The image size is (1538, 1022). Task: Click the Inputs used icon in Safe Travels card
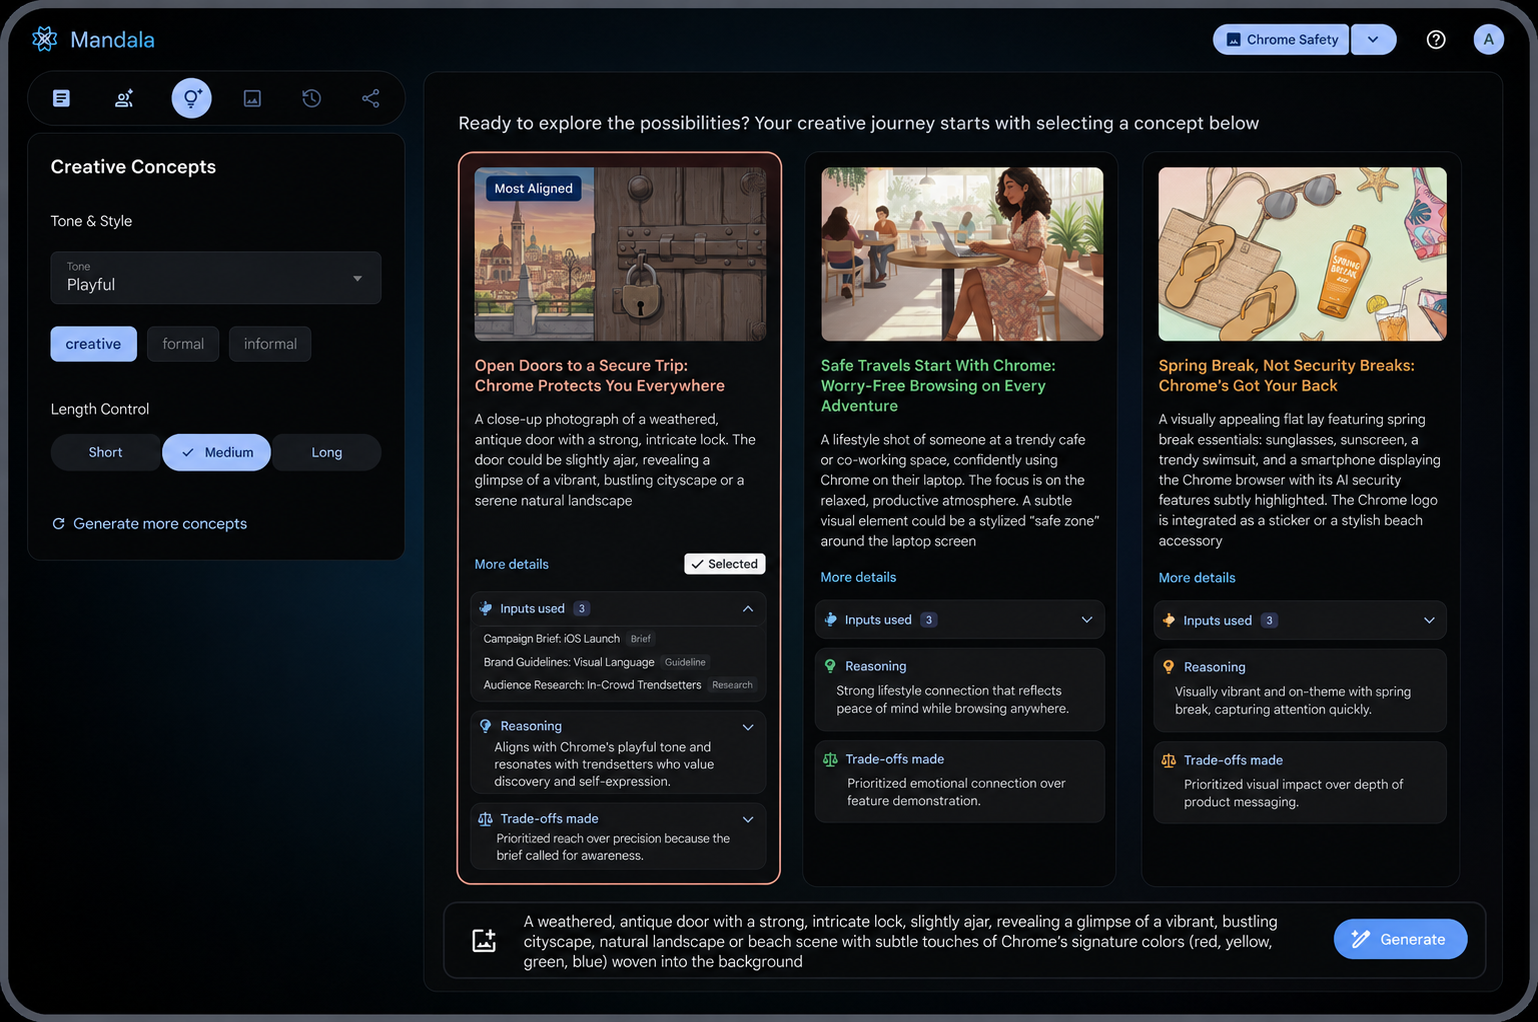click(830, 620)
